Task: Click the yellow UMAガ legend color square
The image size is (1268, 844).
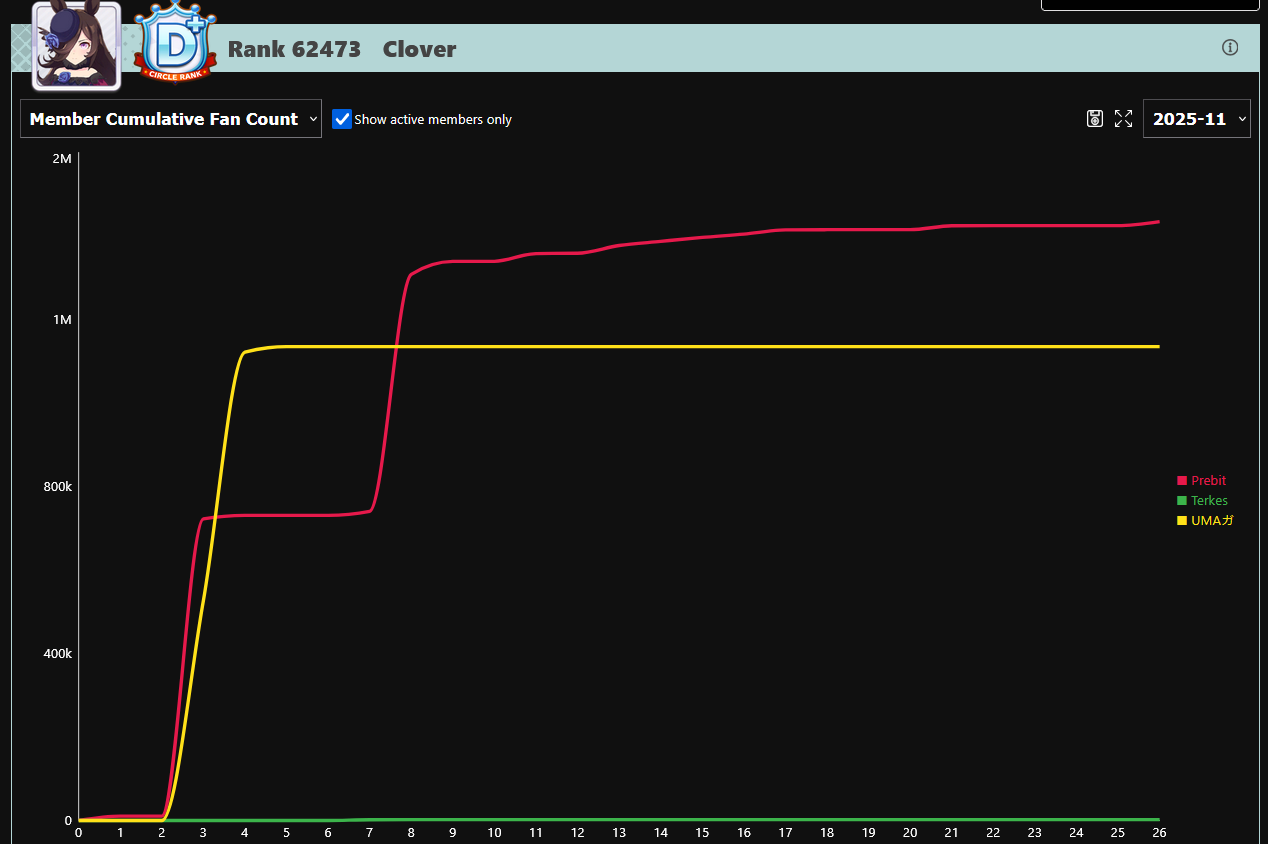Action: (x=1182, y=521)
